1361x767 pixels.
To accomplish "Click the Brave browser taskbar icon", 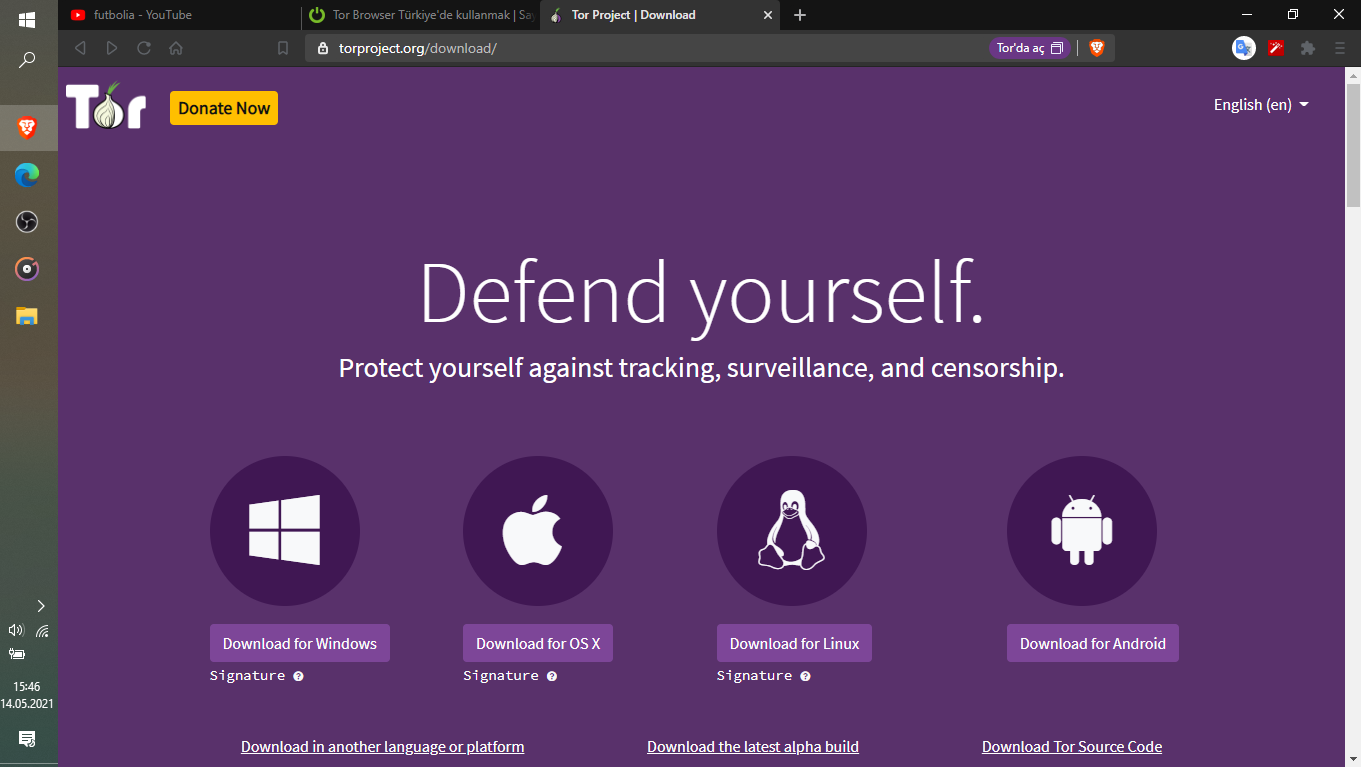I will 27,127.
